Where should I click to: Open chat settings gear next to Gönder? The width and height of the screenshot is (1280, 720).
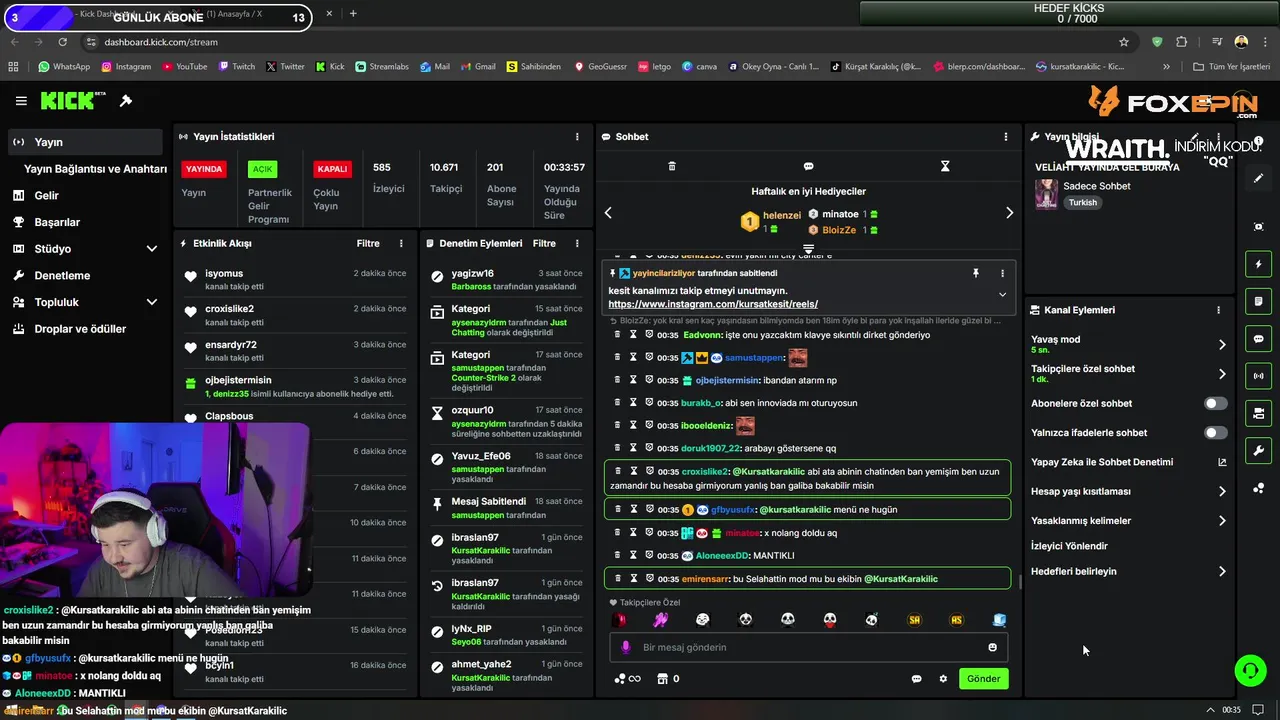pos(943,679)
